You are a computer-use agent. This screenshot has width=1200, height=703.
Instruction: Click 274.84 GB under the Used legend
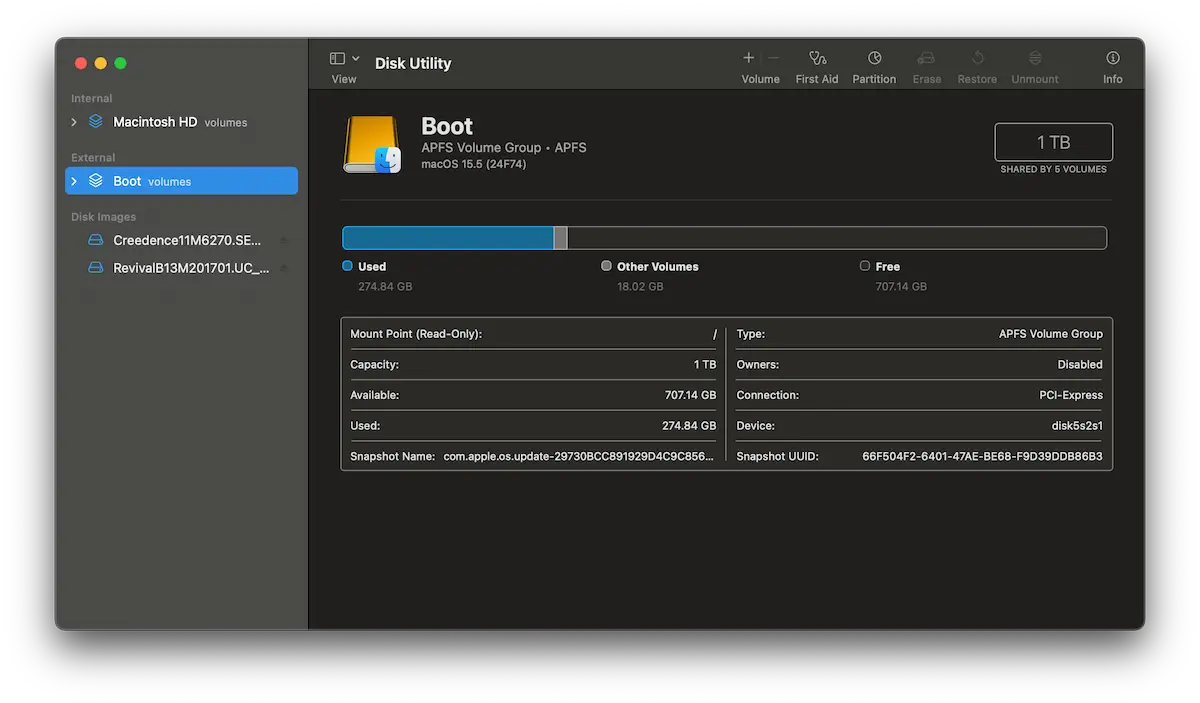pyautogui.click(x=385, y=286)
